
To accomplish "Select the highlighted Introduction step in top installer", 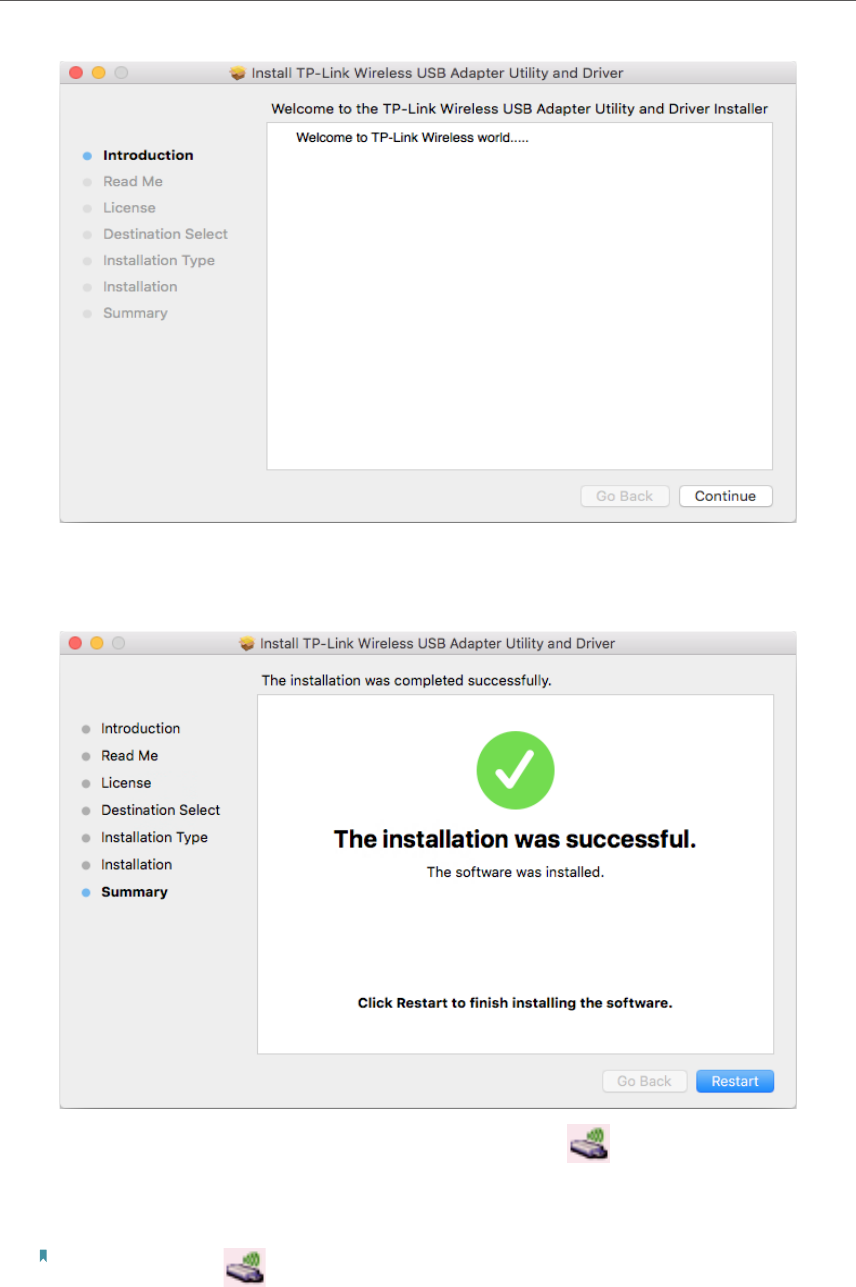I will (x=148, y=155).
